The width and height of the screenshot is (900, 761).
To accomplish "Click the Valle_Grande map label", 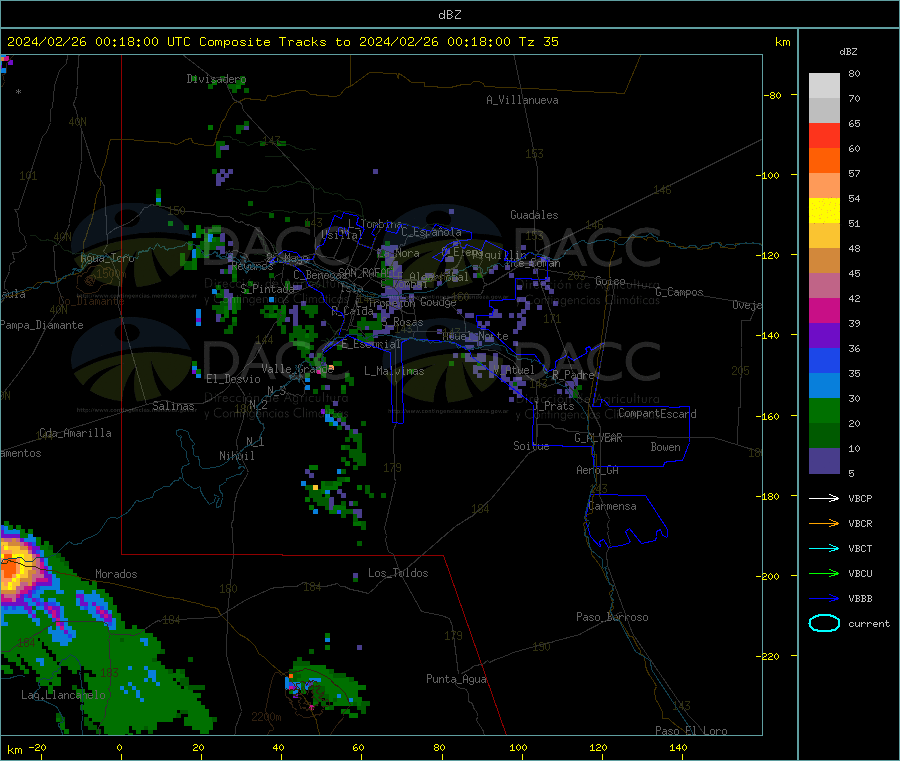I will click(x=297, y=368).
